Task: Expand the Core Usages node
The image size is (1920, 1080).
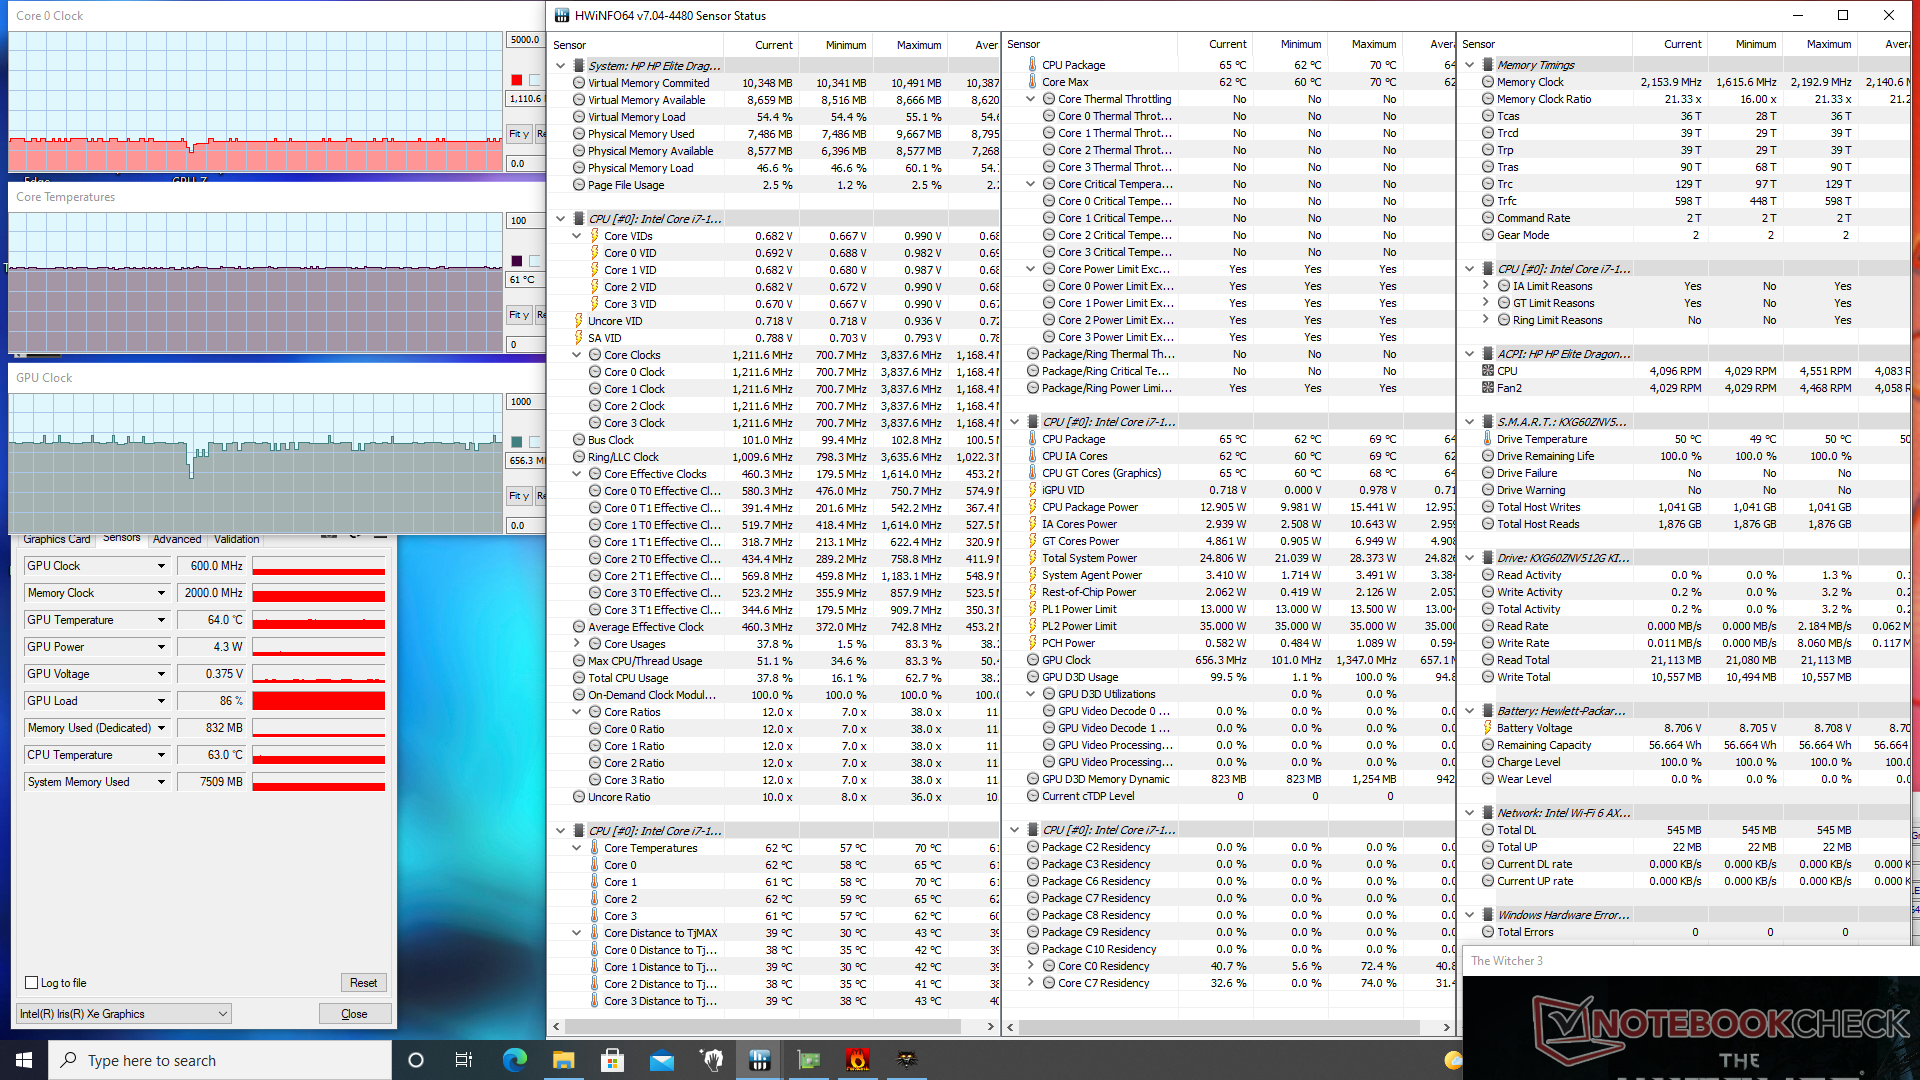Action: coord(577,644)
